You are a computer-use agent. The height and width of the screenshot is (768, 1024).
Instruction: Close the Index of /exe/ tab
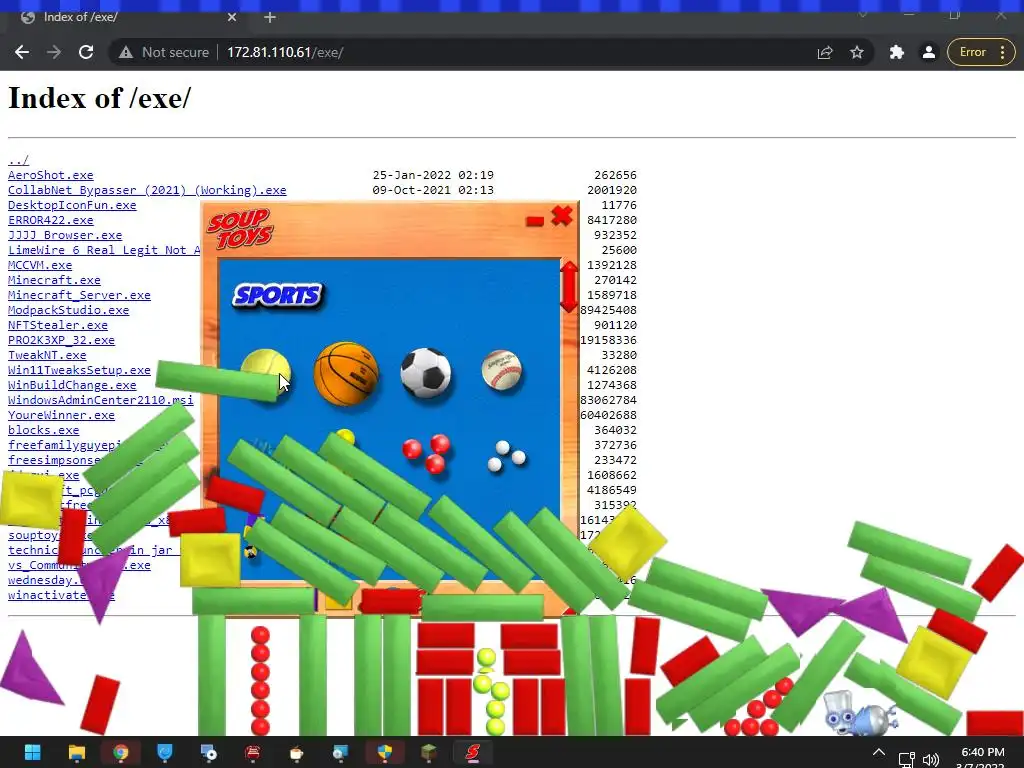pyautogui.click(x=232, y=18)
